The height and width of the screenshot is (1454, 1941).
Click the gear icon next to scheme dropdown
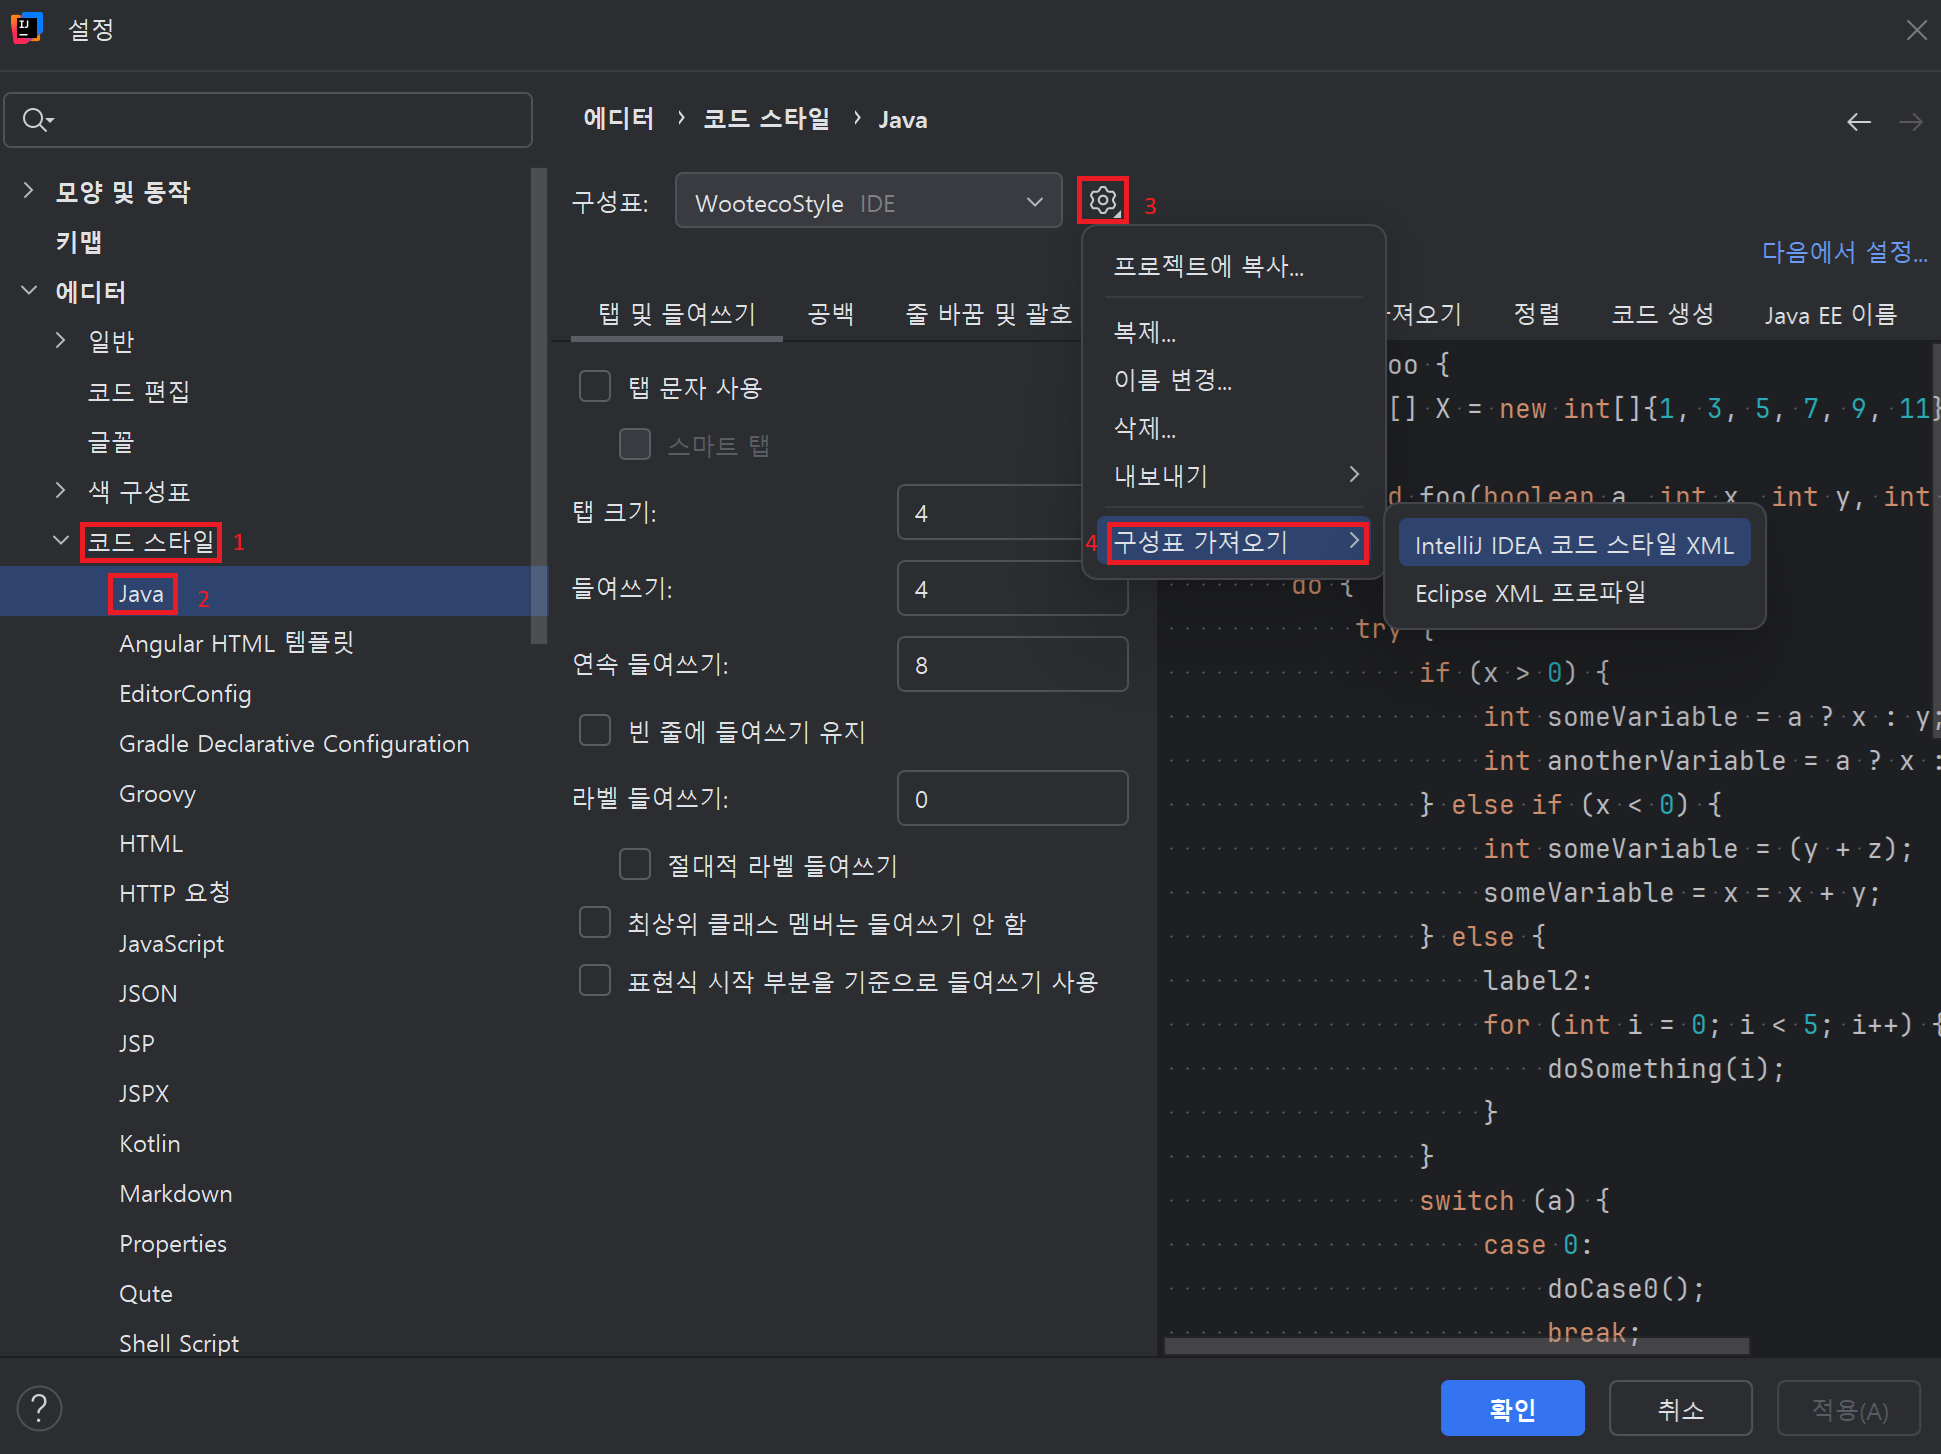pyautogui.click(x=1102, y=201)
